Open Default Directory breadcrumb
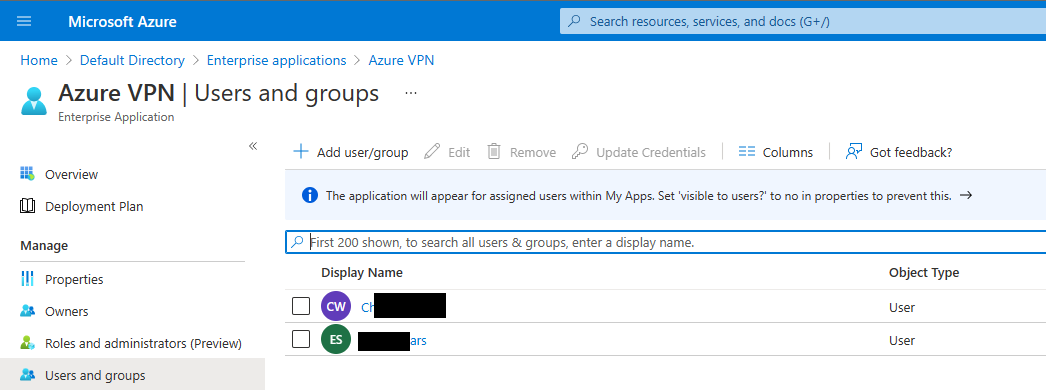Image resolution: width=1046 pixels, height=392 pixels. point(132,60)
